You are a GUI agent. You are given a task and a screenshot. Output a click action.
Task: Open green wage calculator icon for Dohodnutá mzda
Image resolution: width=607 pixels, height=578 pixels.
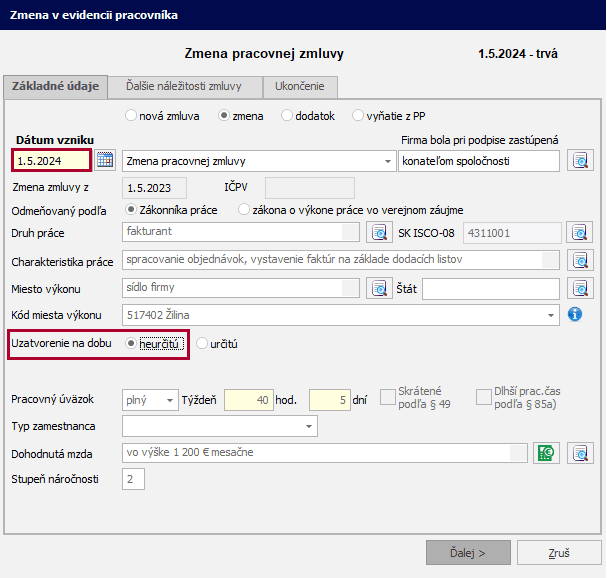[x=545, y=452]
